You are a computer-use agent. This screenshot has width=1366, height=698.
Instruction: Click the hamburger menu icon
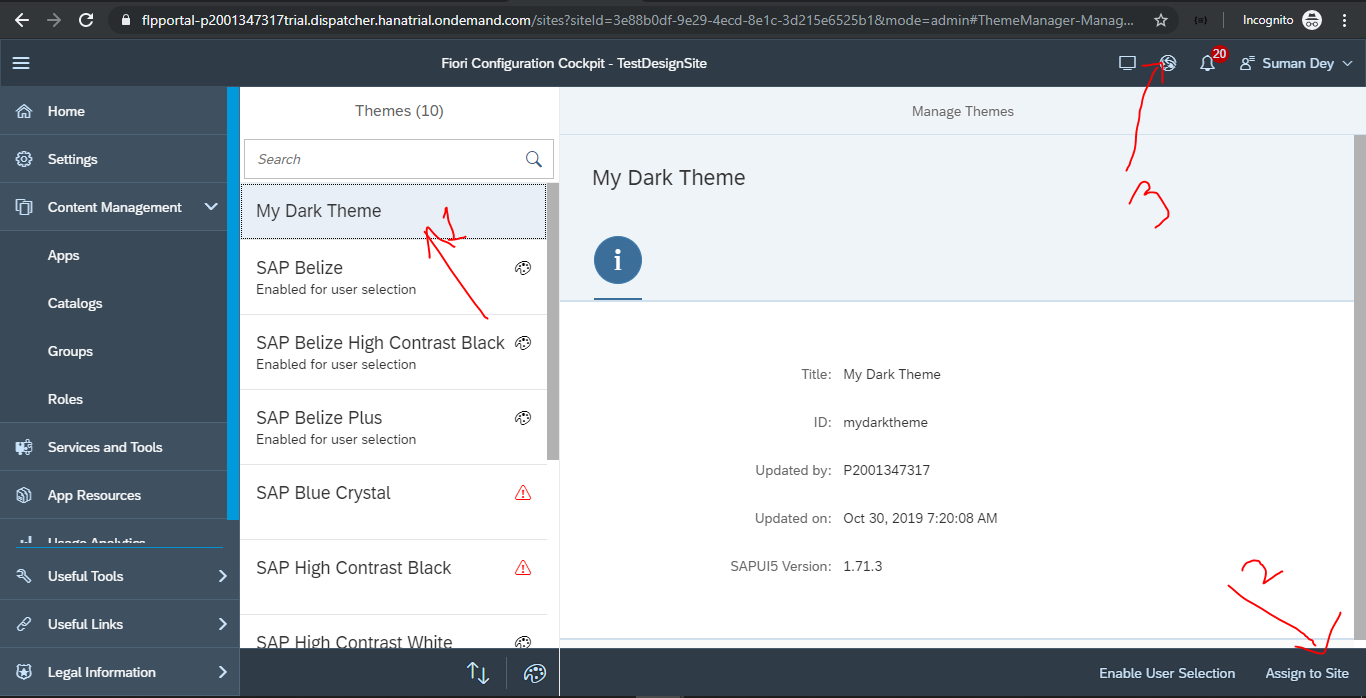[x=21, y=63]
